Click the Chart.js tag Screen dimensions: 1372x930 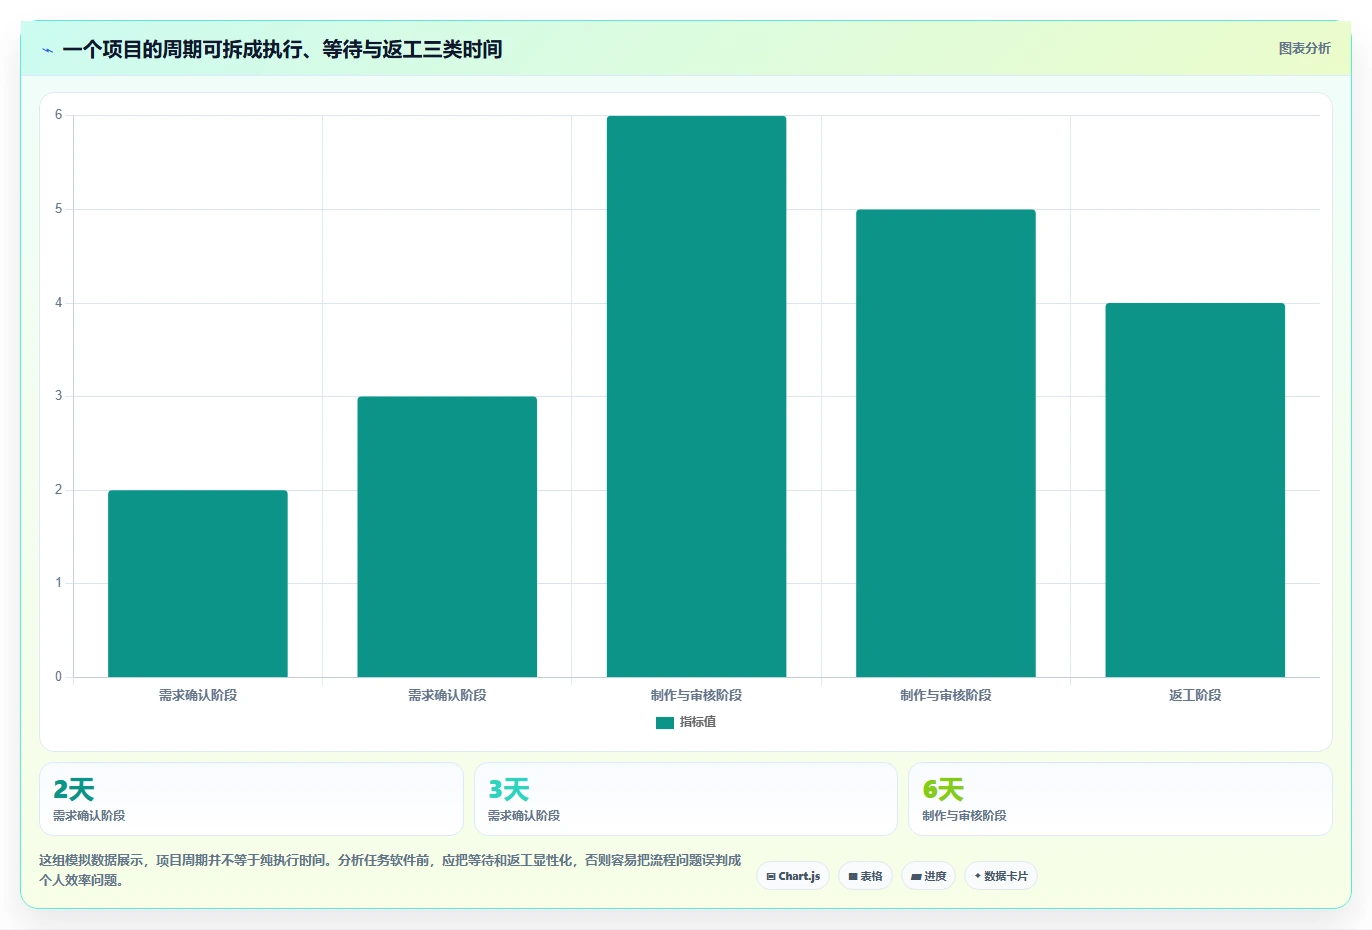tap(793, 876)
